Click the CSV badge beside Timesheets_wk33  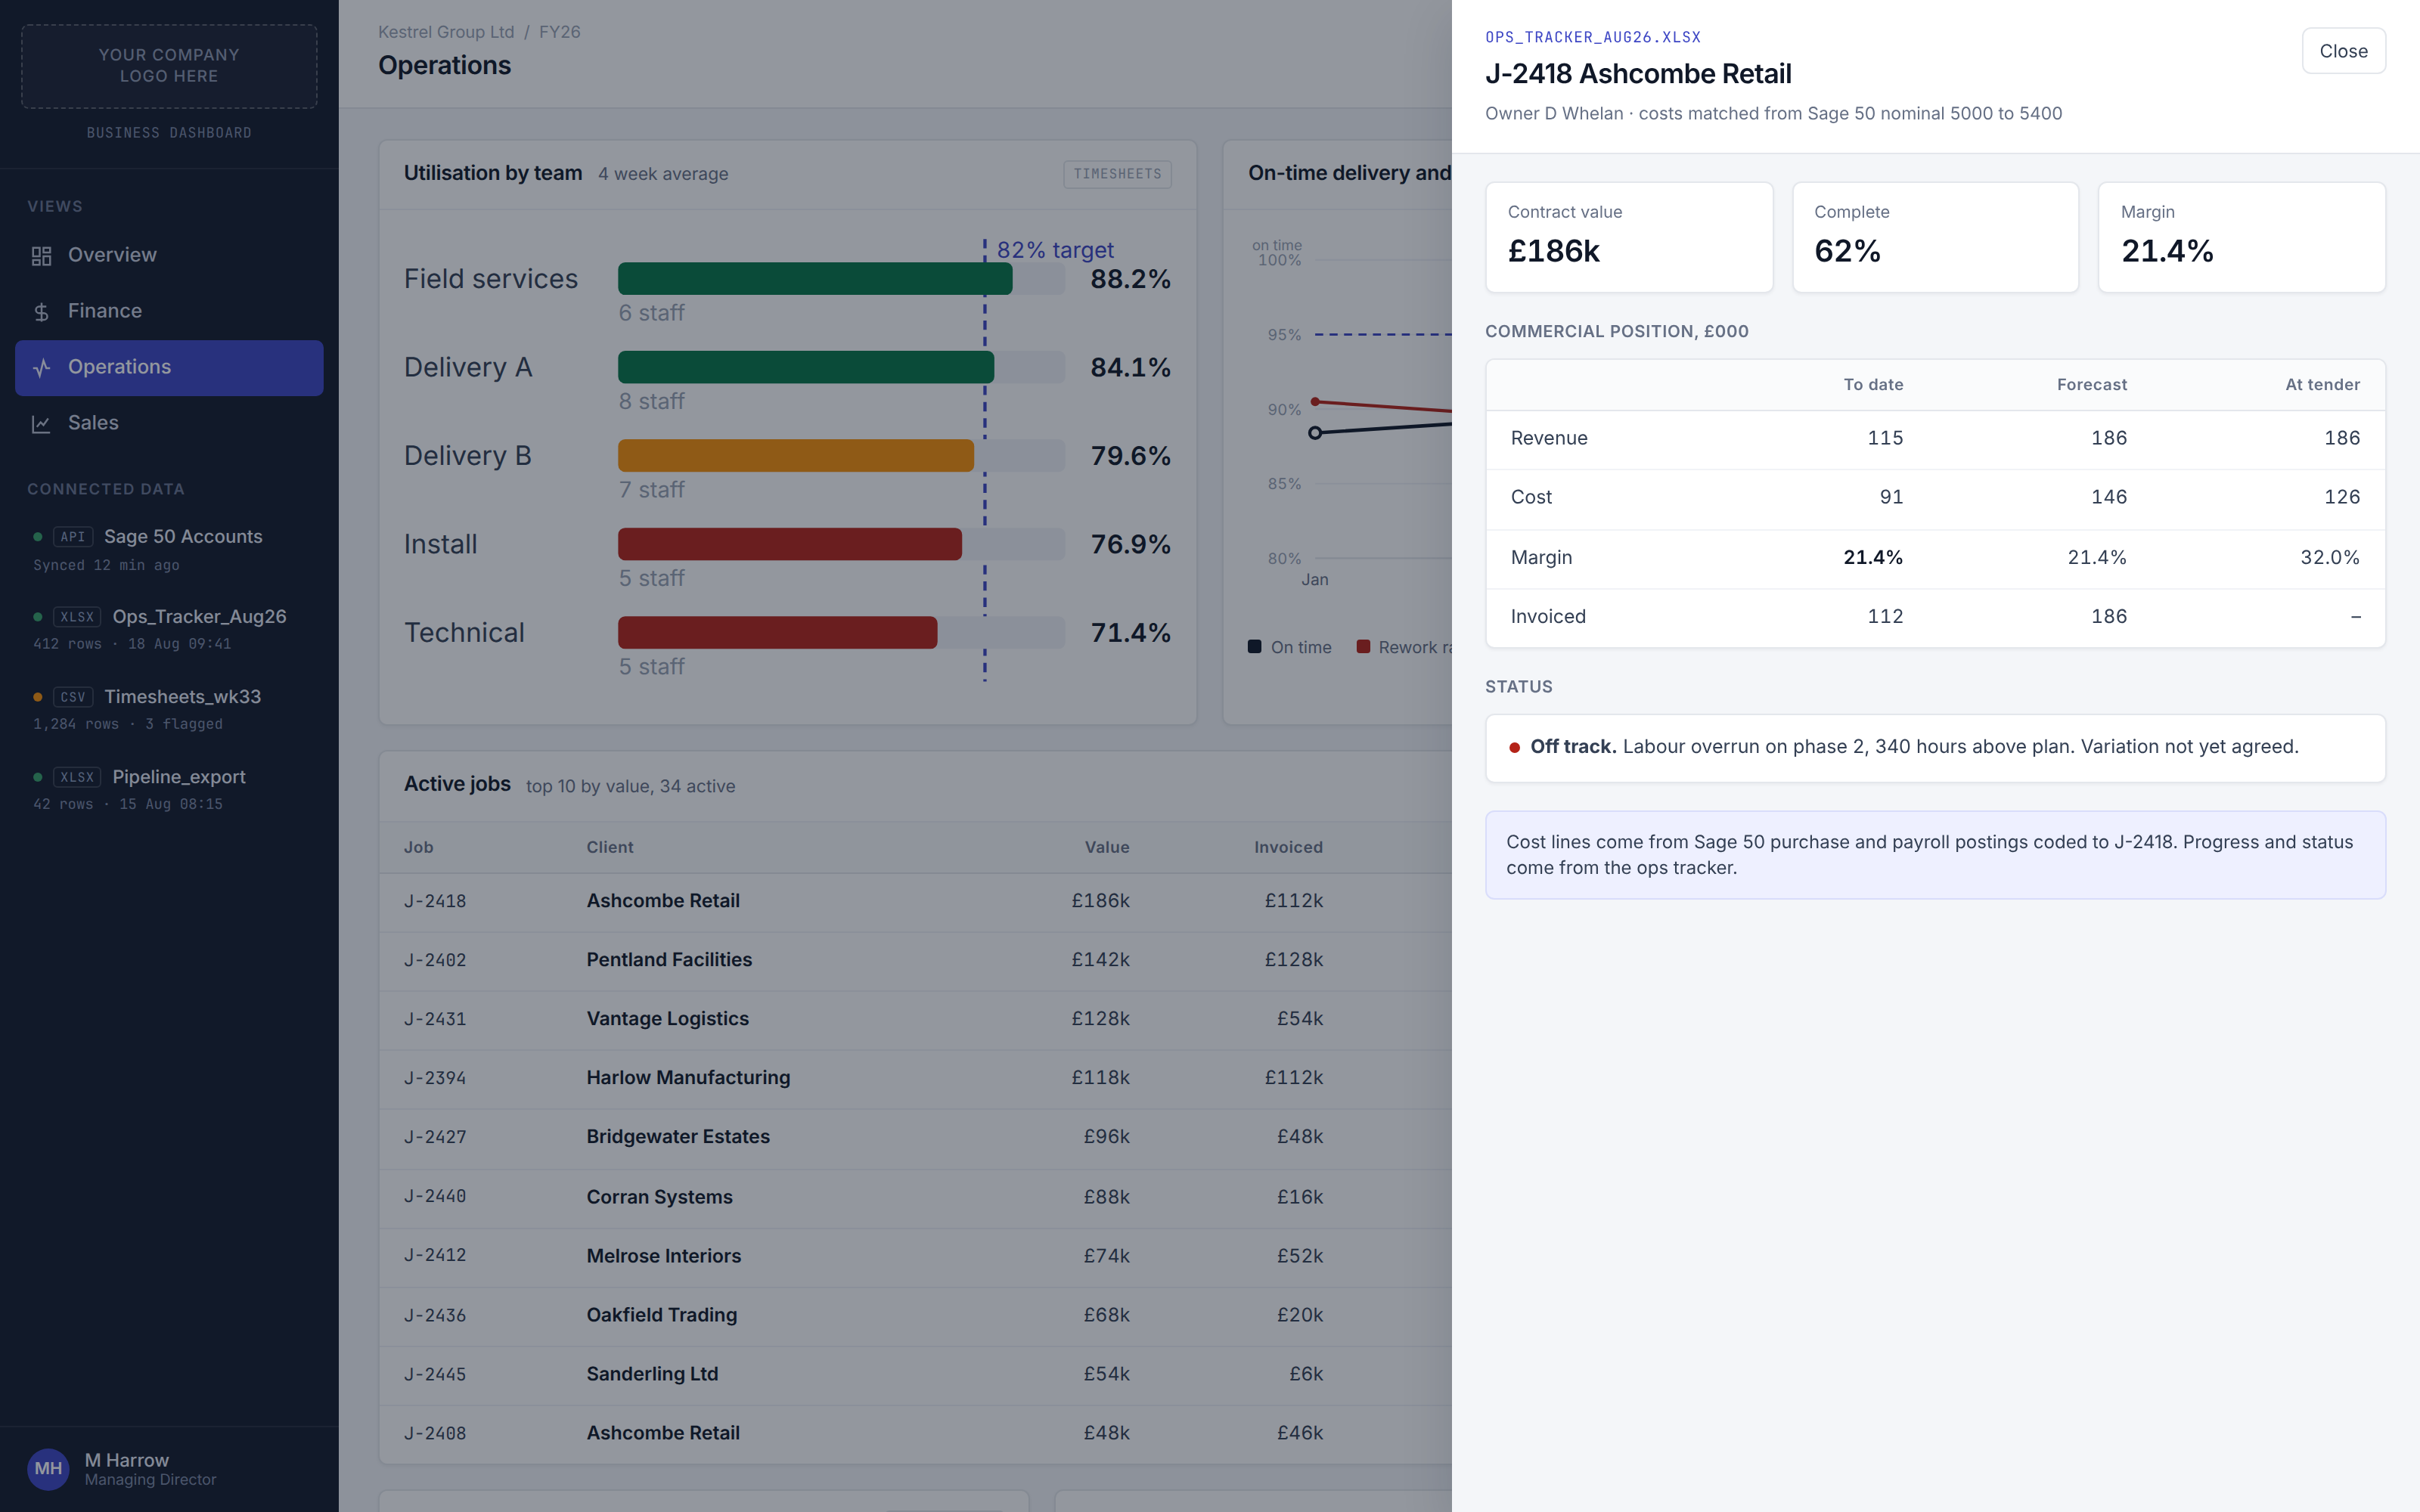[x=73, y=697]
